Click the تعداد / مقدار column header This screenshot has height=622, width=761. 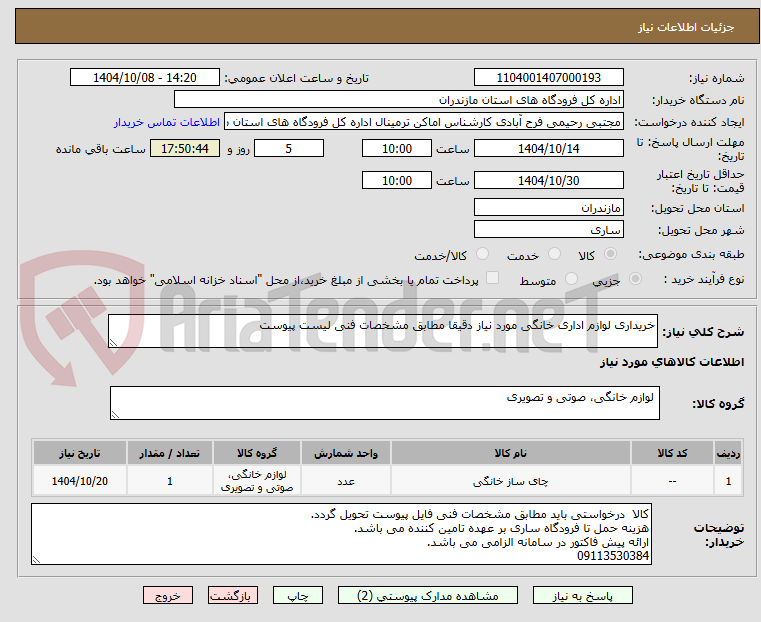pyautogui.click(x=169, y=453)
